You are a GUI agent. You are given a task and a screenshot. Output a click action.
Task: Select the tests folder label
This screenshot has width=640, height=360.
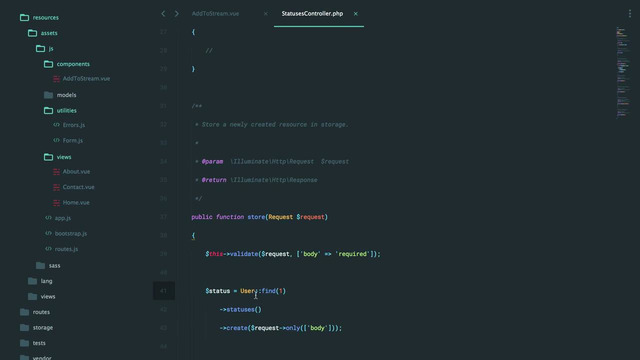pos(39,343)
